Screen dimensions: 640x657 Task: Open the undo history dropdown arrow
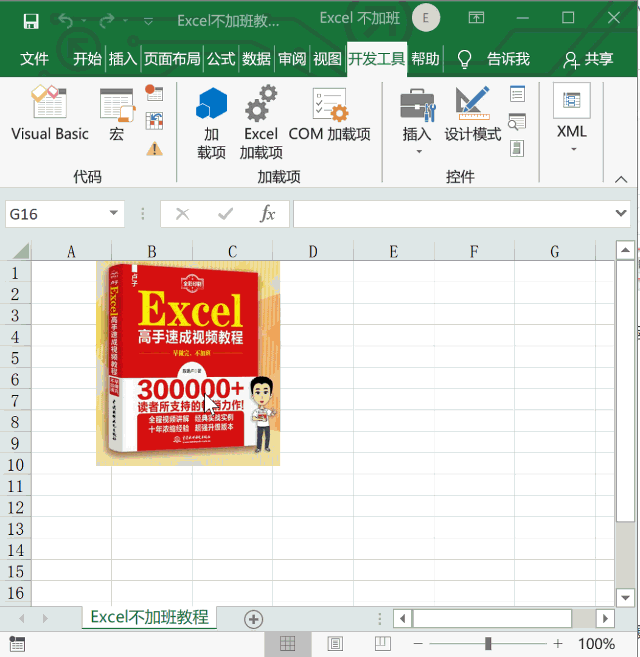(84, 20)
